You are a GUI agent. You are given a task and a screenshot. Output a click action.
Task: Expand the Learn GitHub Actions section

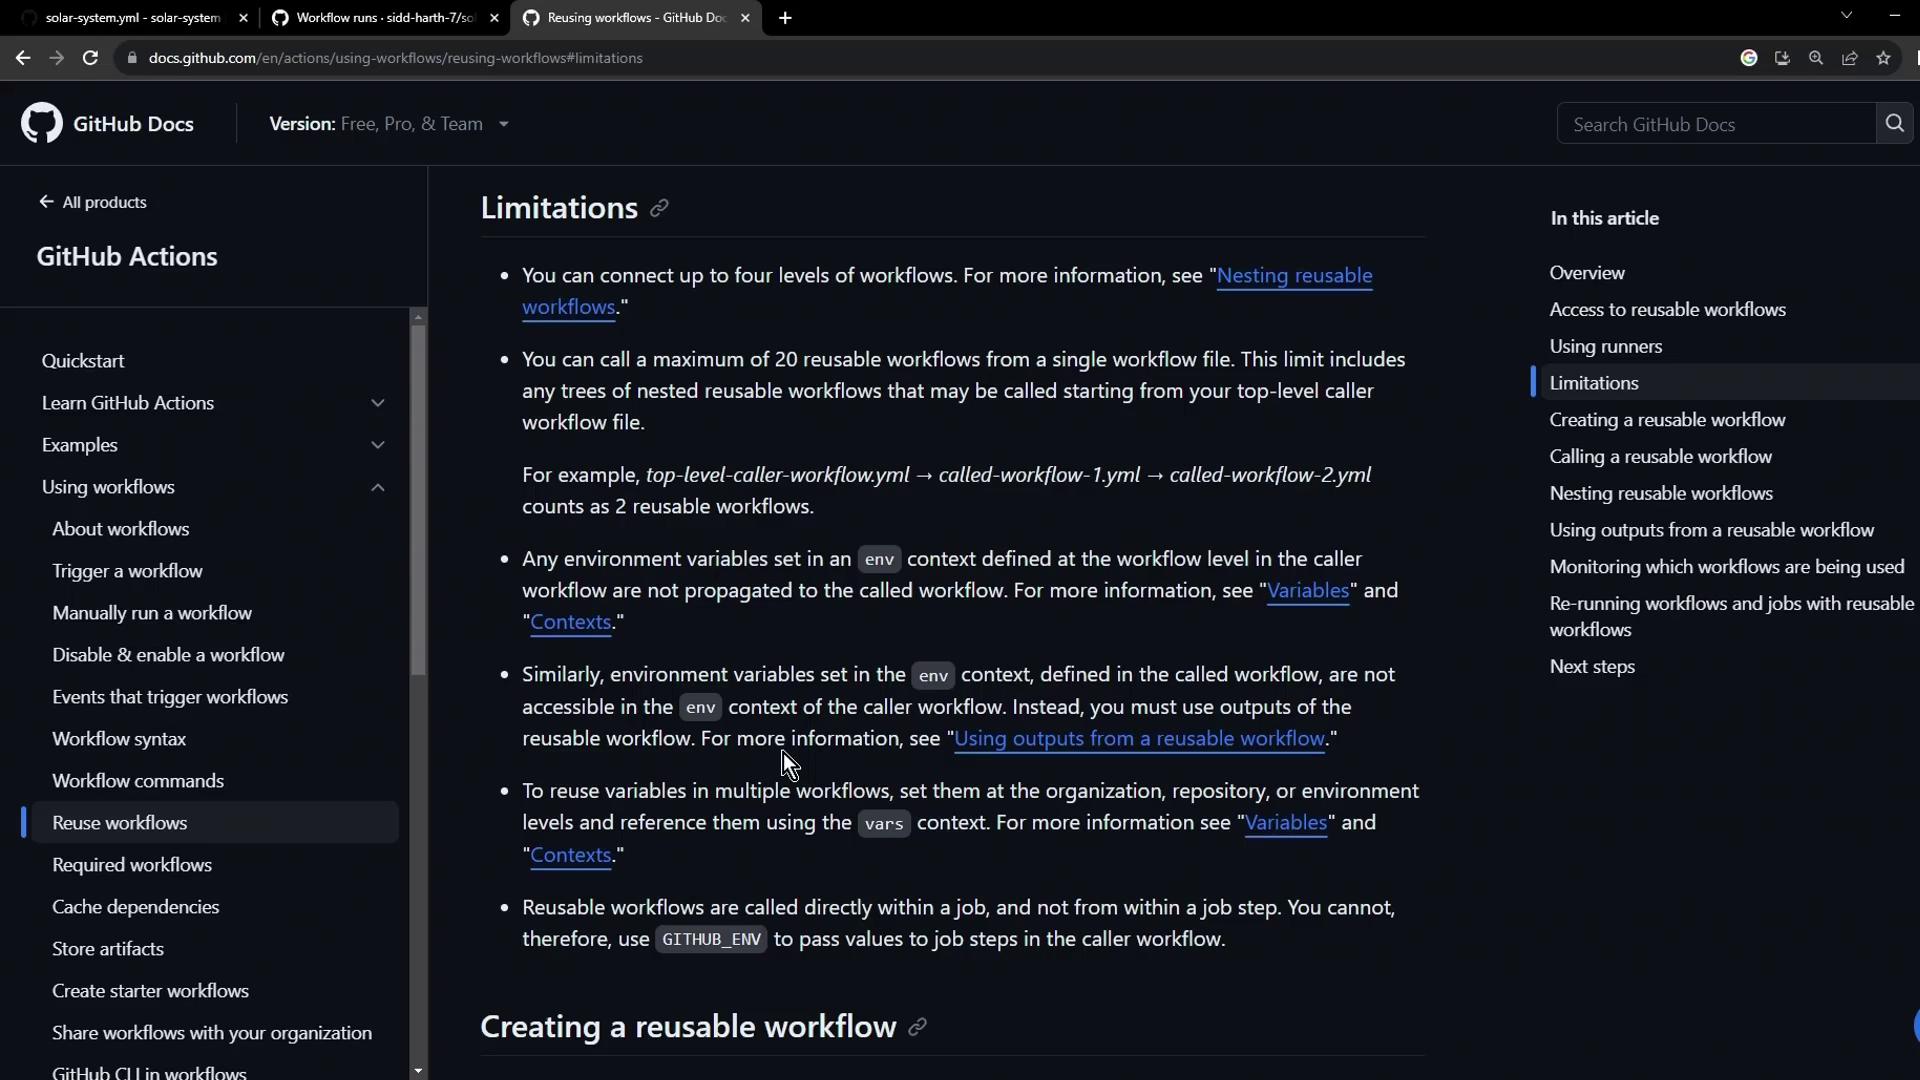(378, 403)
